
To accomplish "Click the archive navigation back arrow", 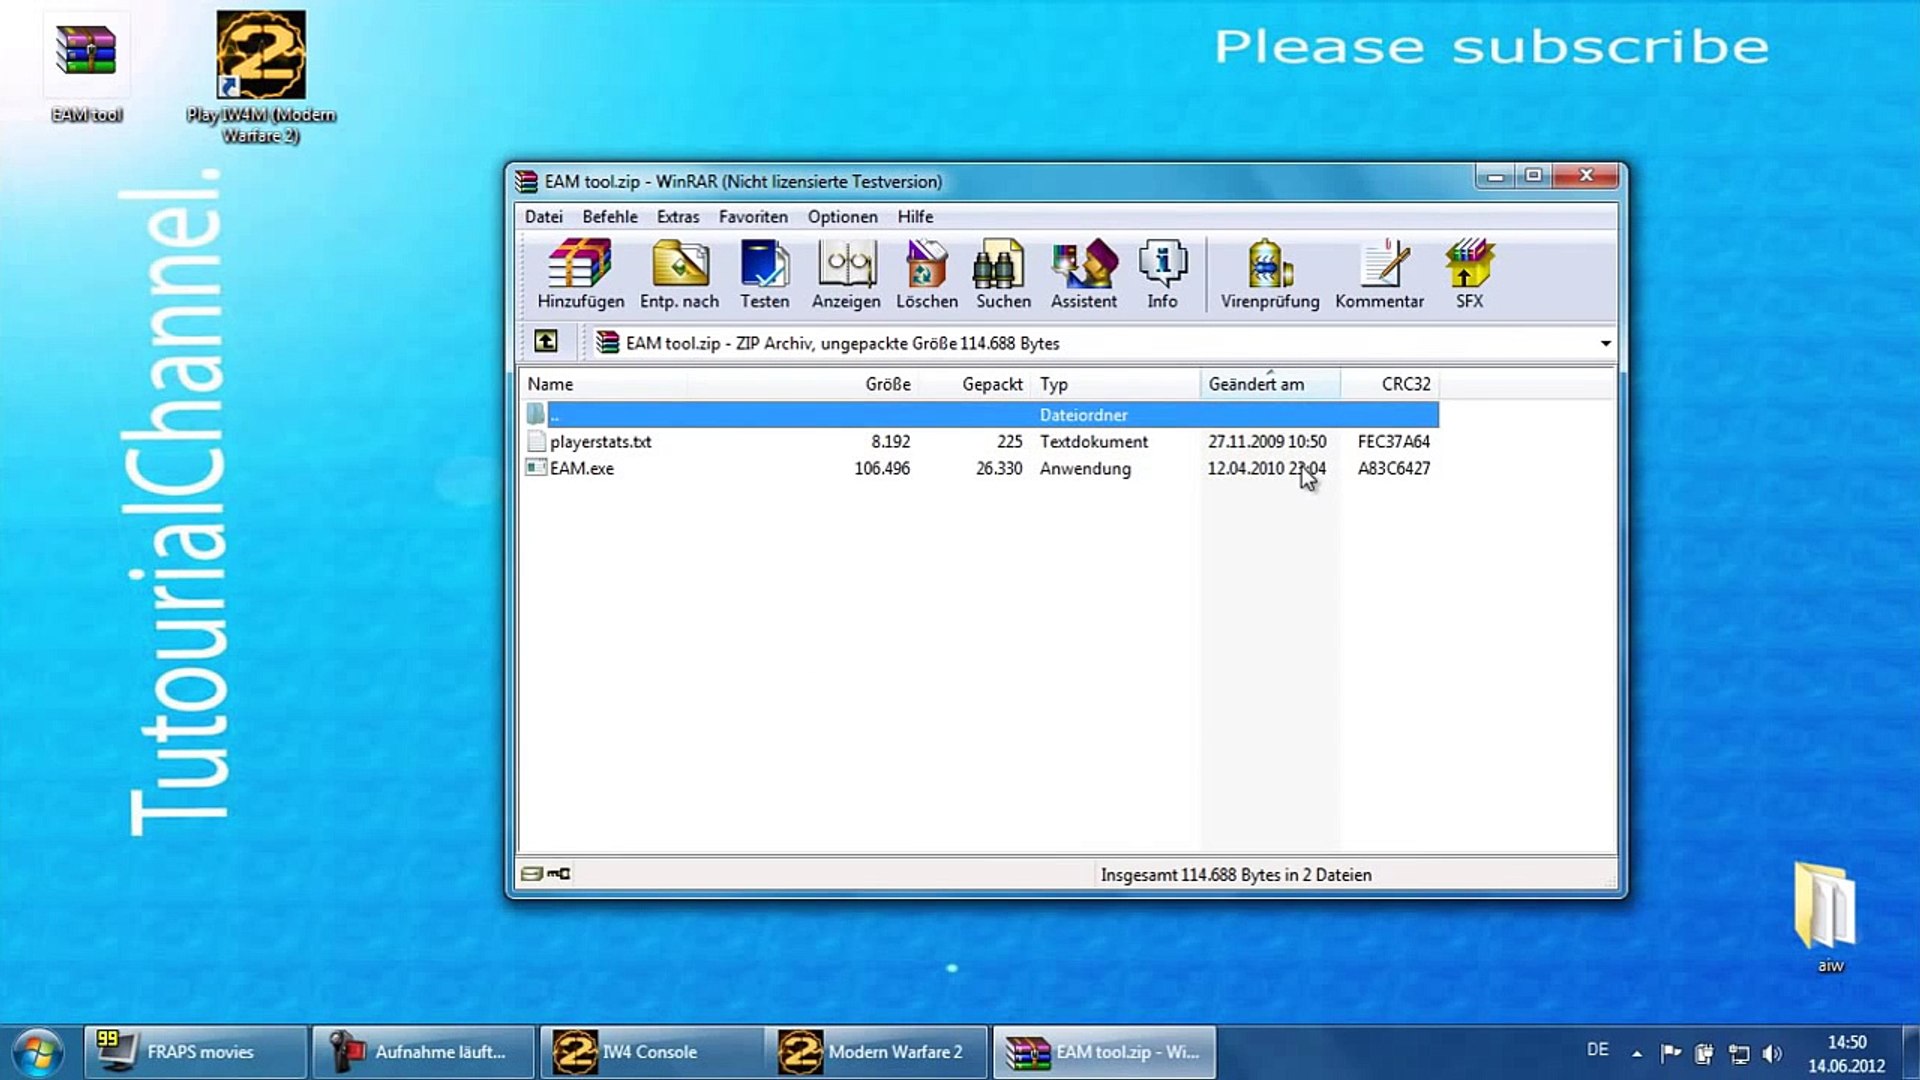I will click(x=546, y=342).
